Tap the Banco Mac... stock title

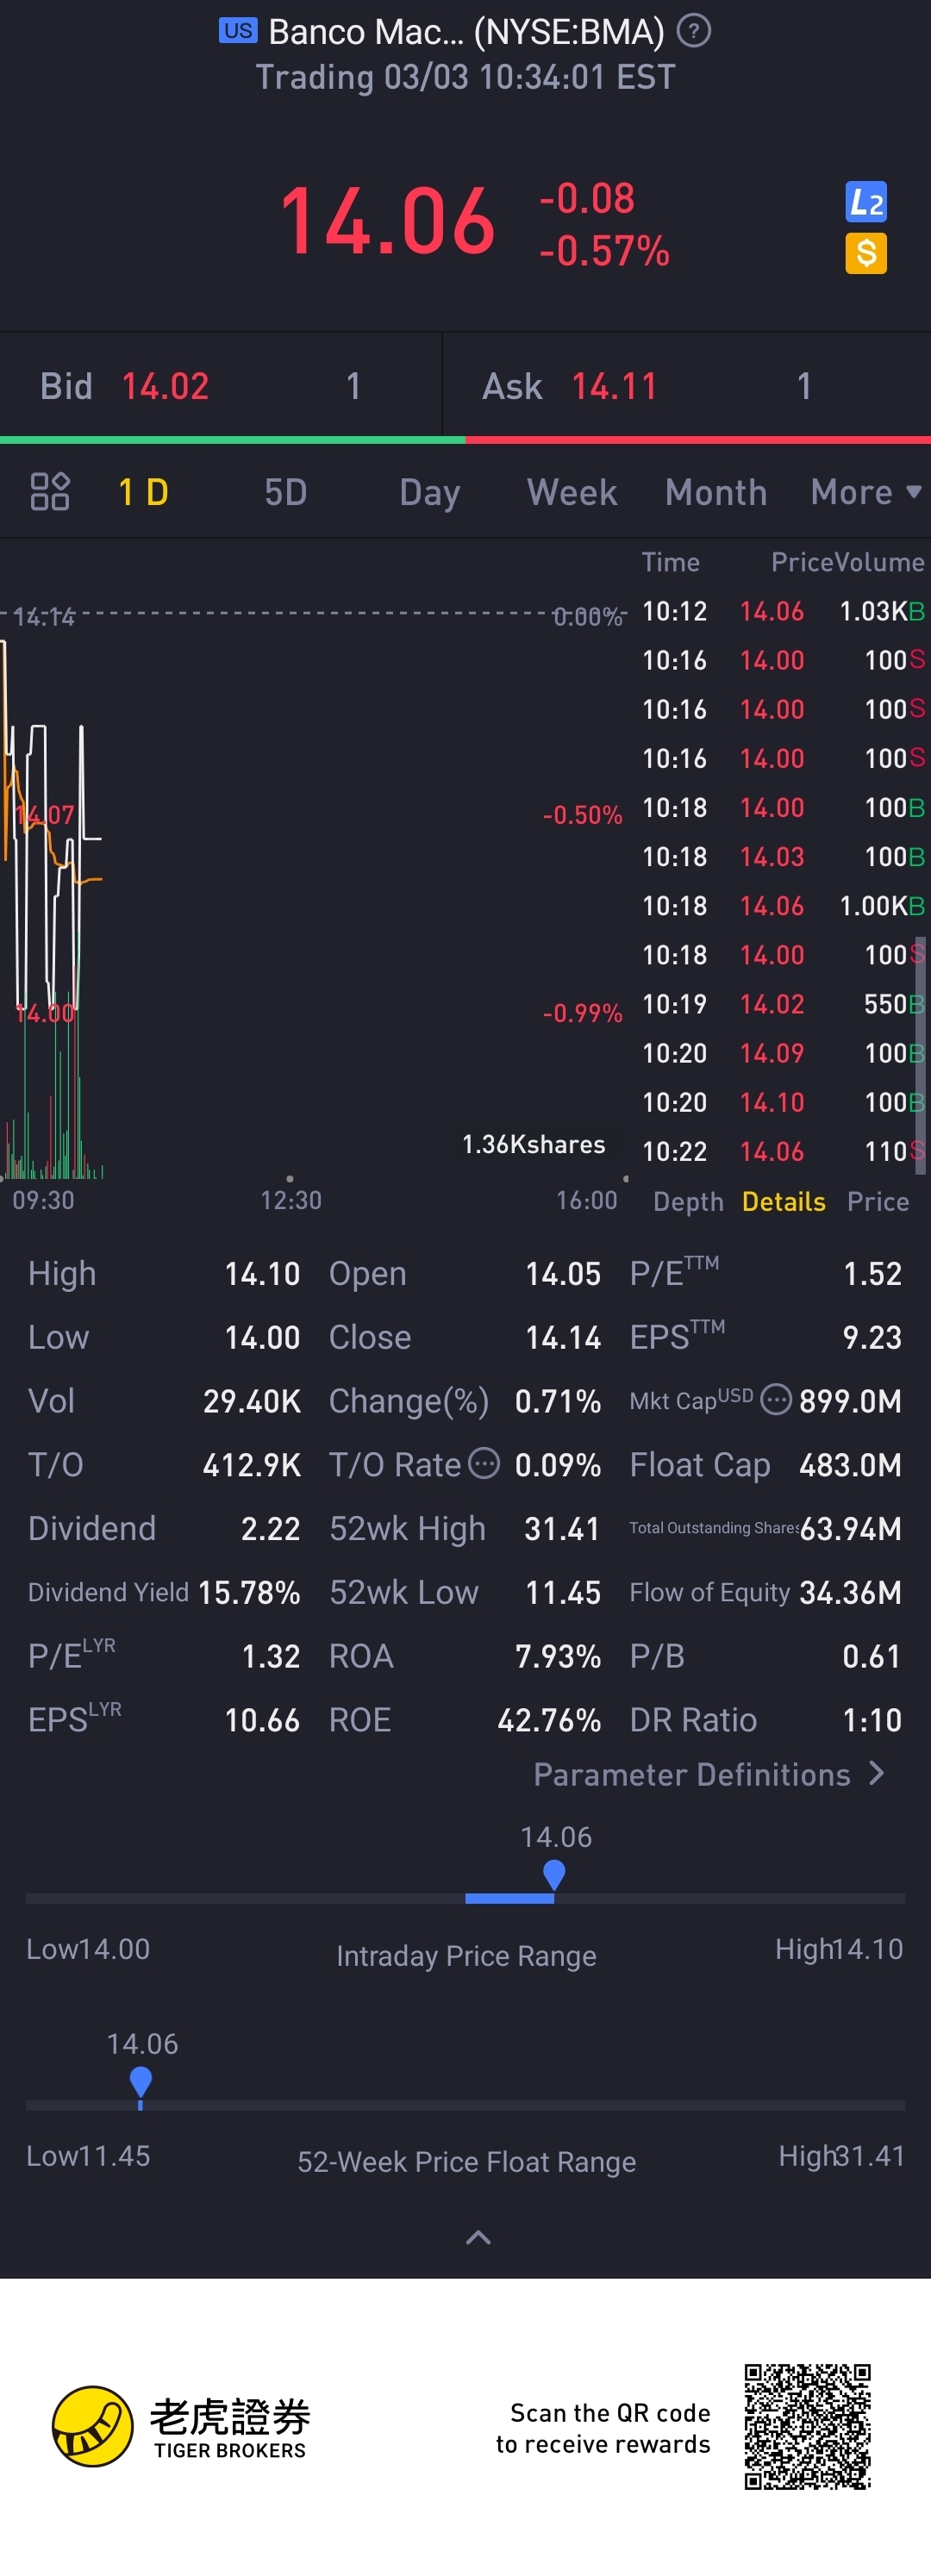(x=466, y=31)
